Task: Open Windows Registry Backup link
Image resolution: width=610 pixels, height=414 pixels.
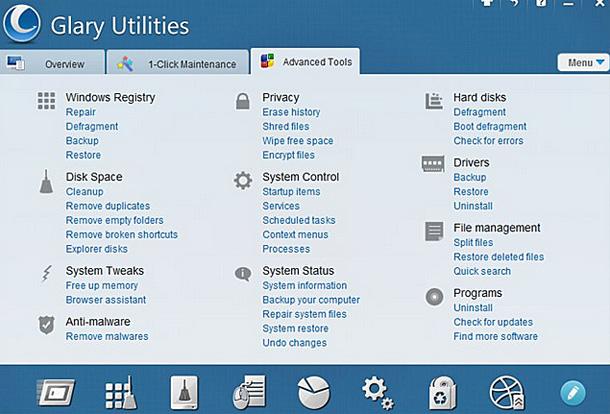Action: tap(82, 140)
